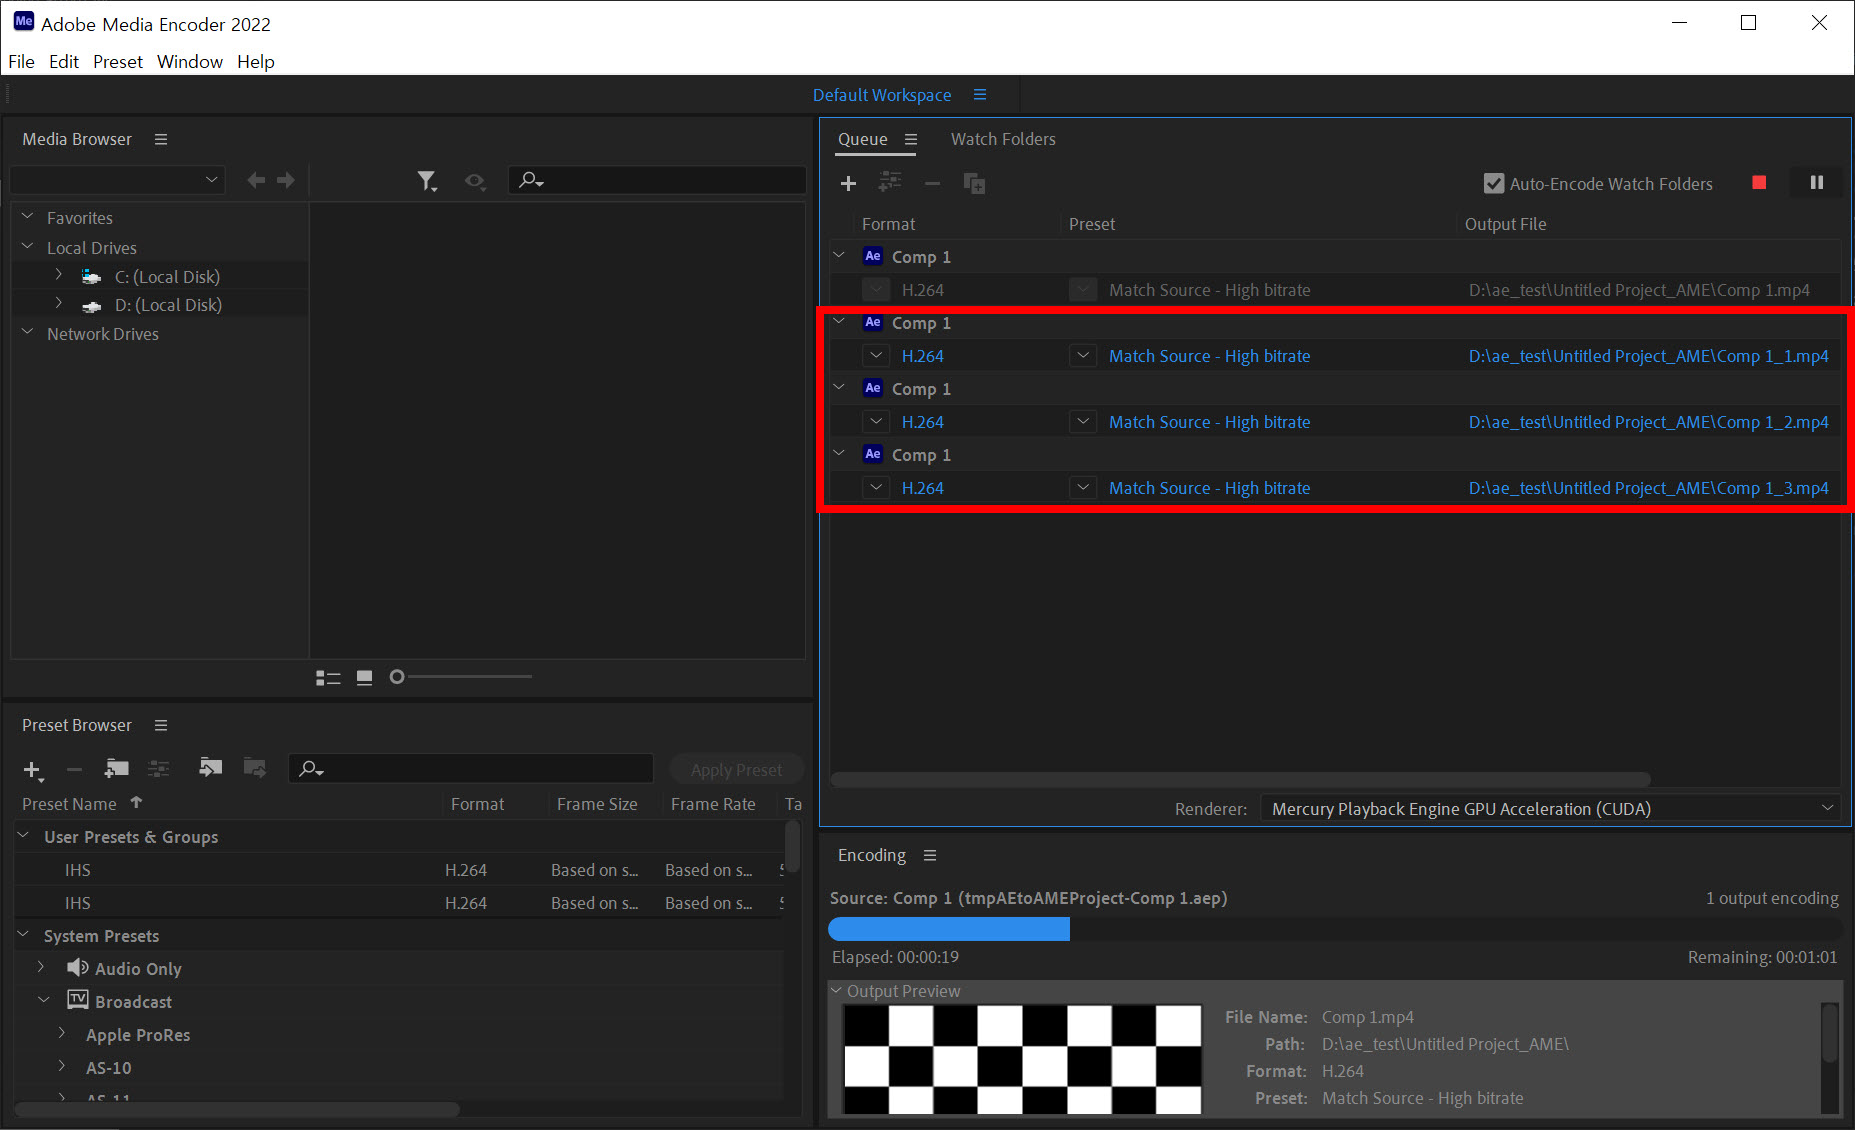Expand the D: (Local Disk) drive
This screenshot has width=1855, height=1130.
59,303
